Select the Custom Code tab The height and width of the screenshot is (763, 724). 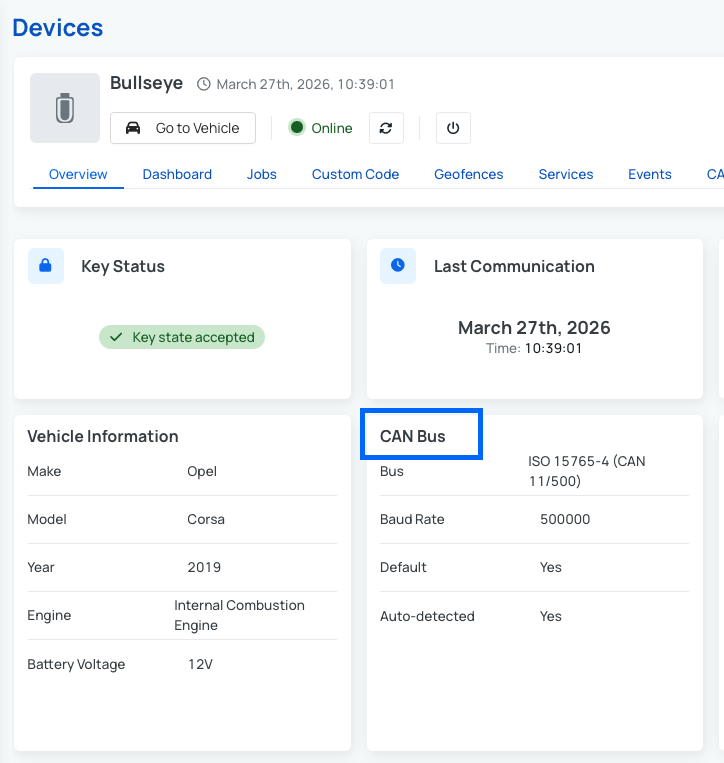tap(355, 174)
